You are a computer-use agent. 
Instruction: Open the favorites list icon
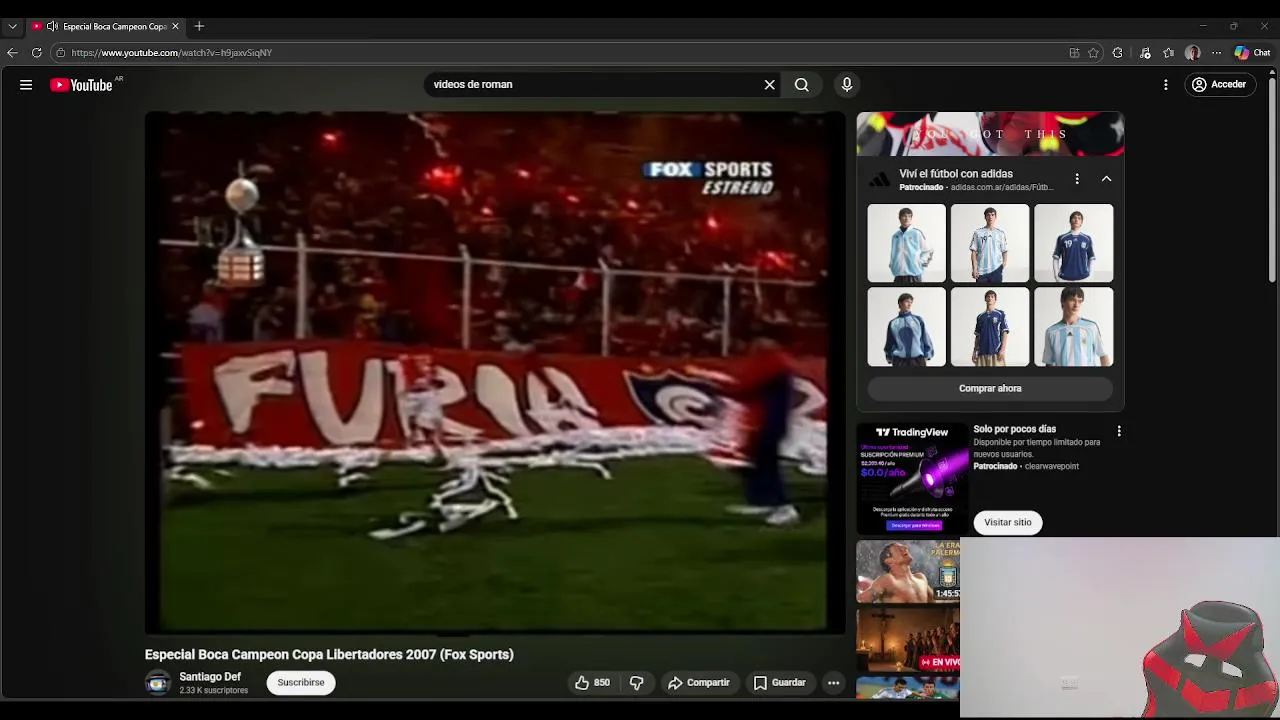click(1169, 53)
